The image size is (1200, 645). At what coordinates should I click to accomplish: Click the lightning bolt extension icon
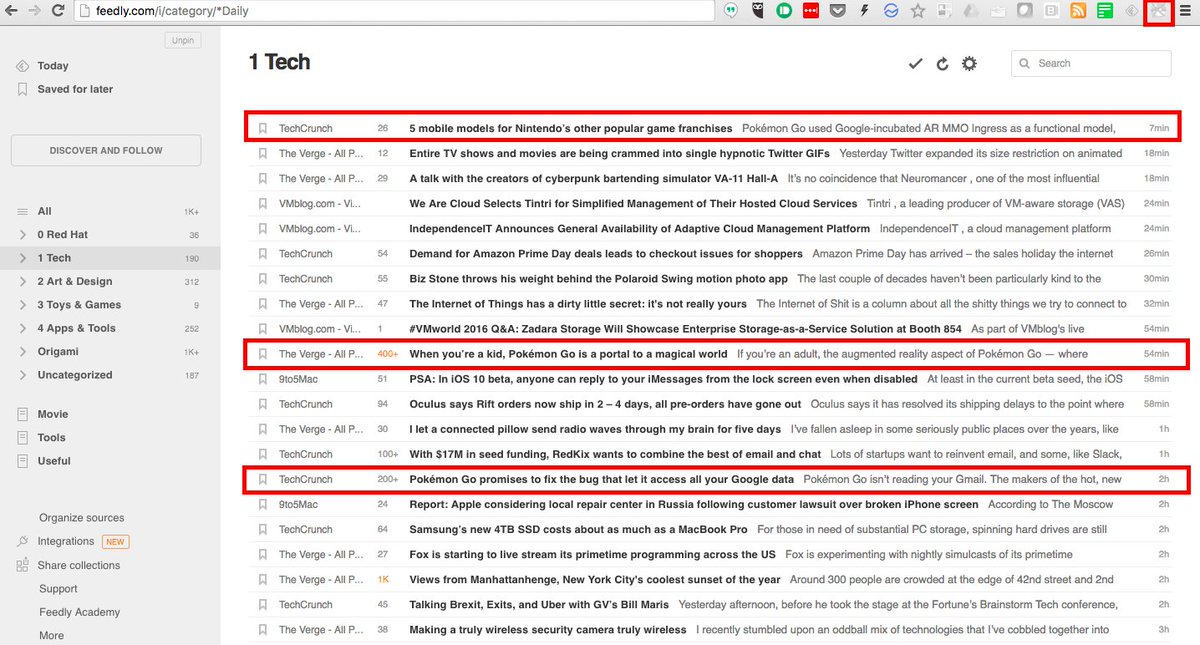pos(864,11)
